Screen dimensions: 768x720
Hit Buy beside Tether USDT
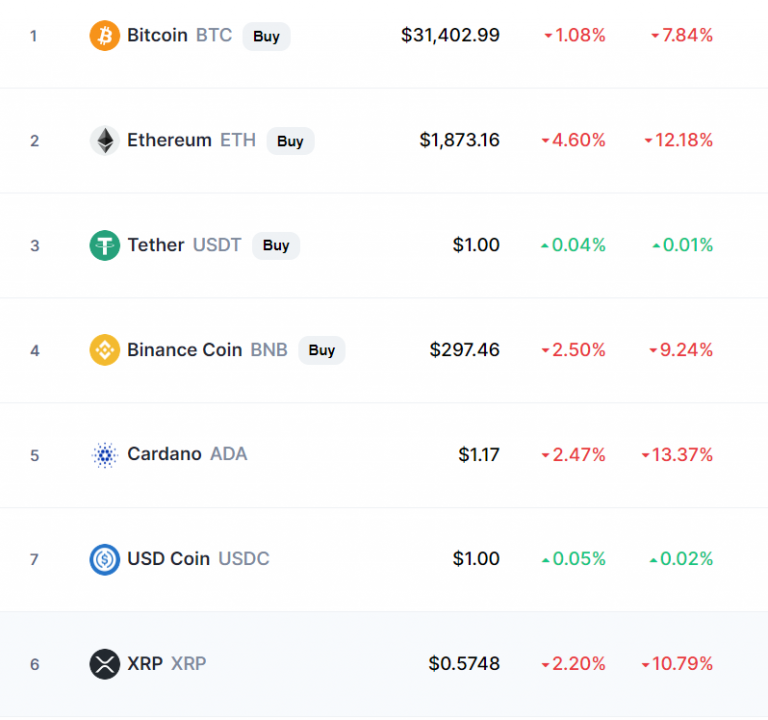[276, 245]
